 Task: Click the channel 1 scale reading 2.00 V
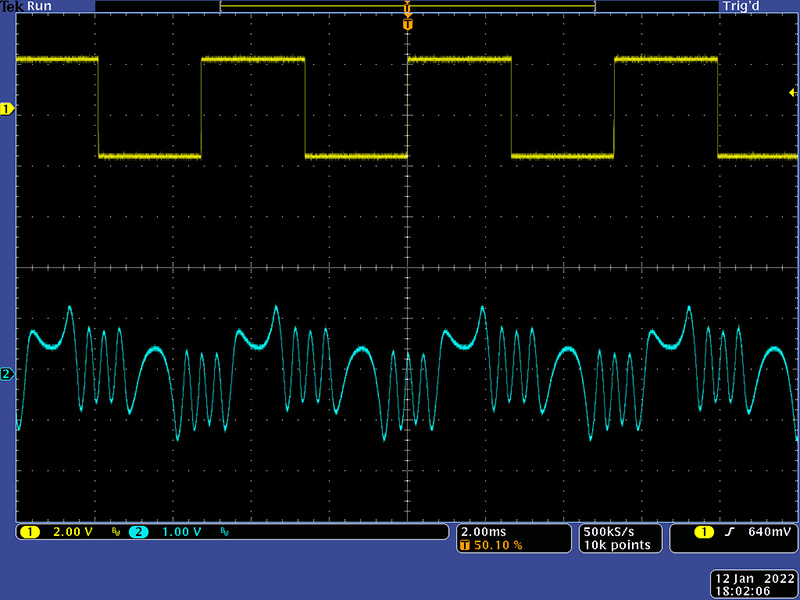tap(73, 532)
